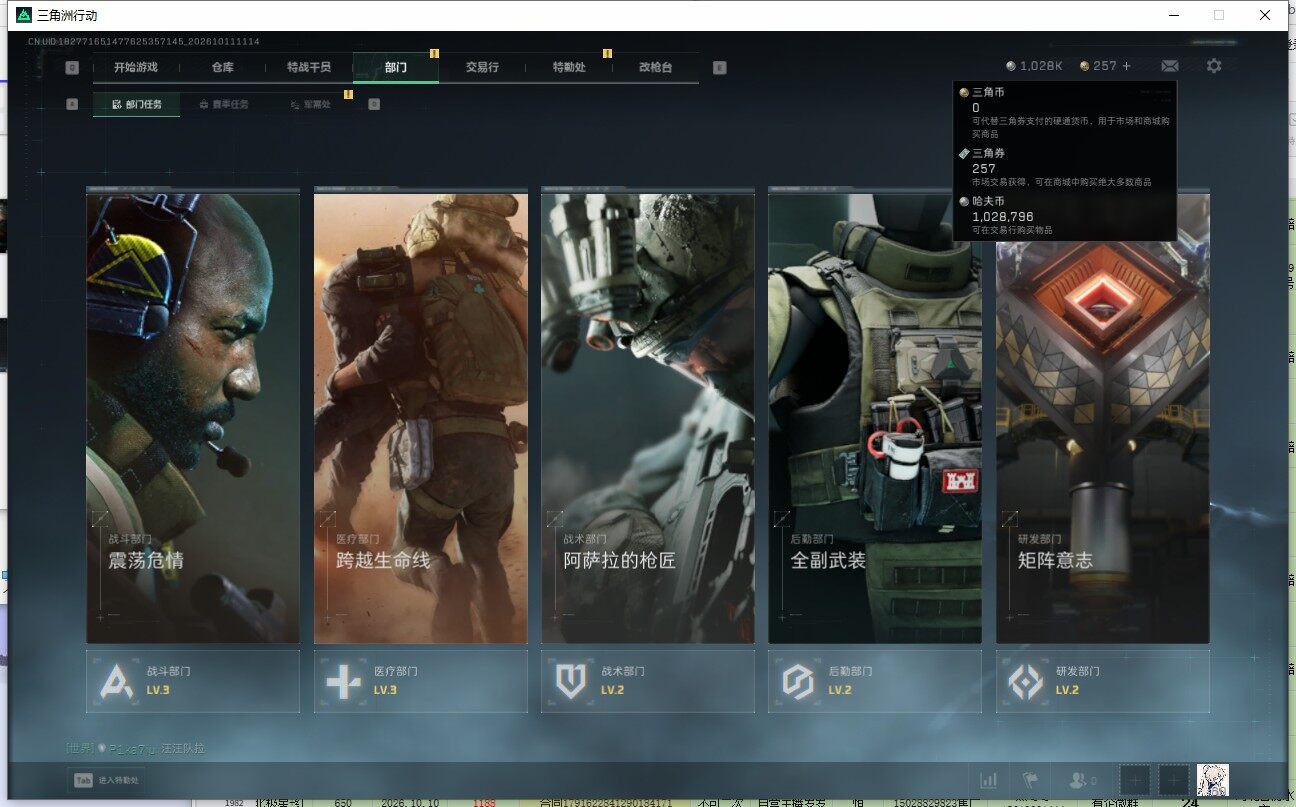Open the friends icon showing 0
The image size is (1296, 807).
[x=1083, y=780]
